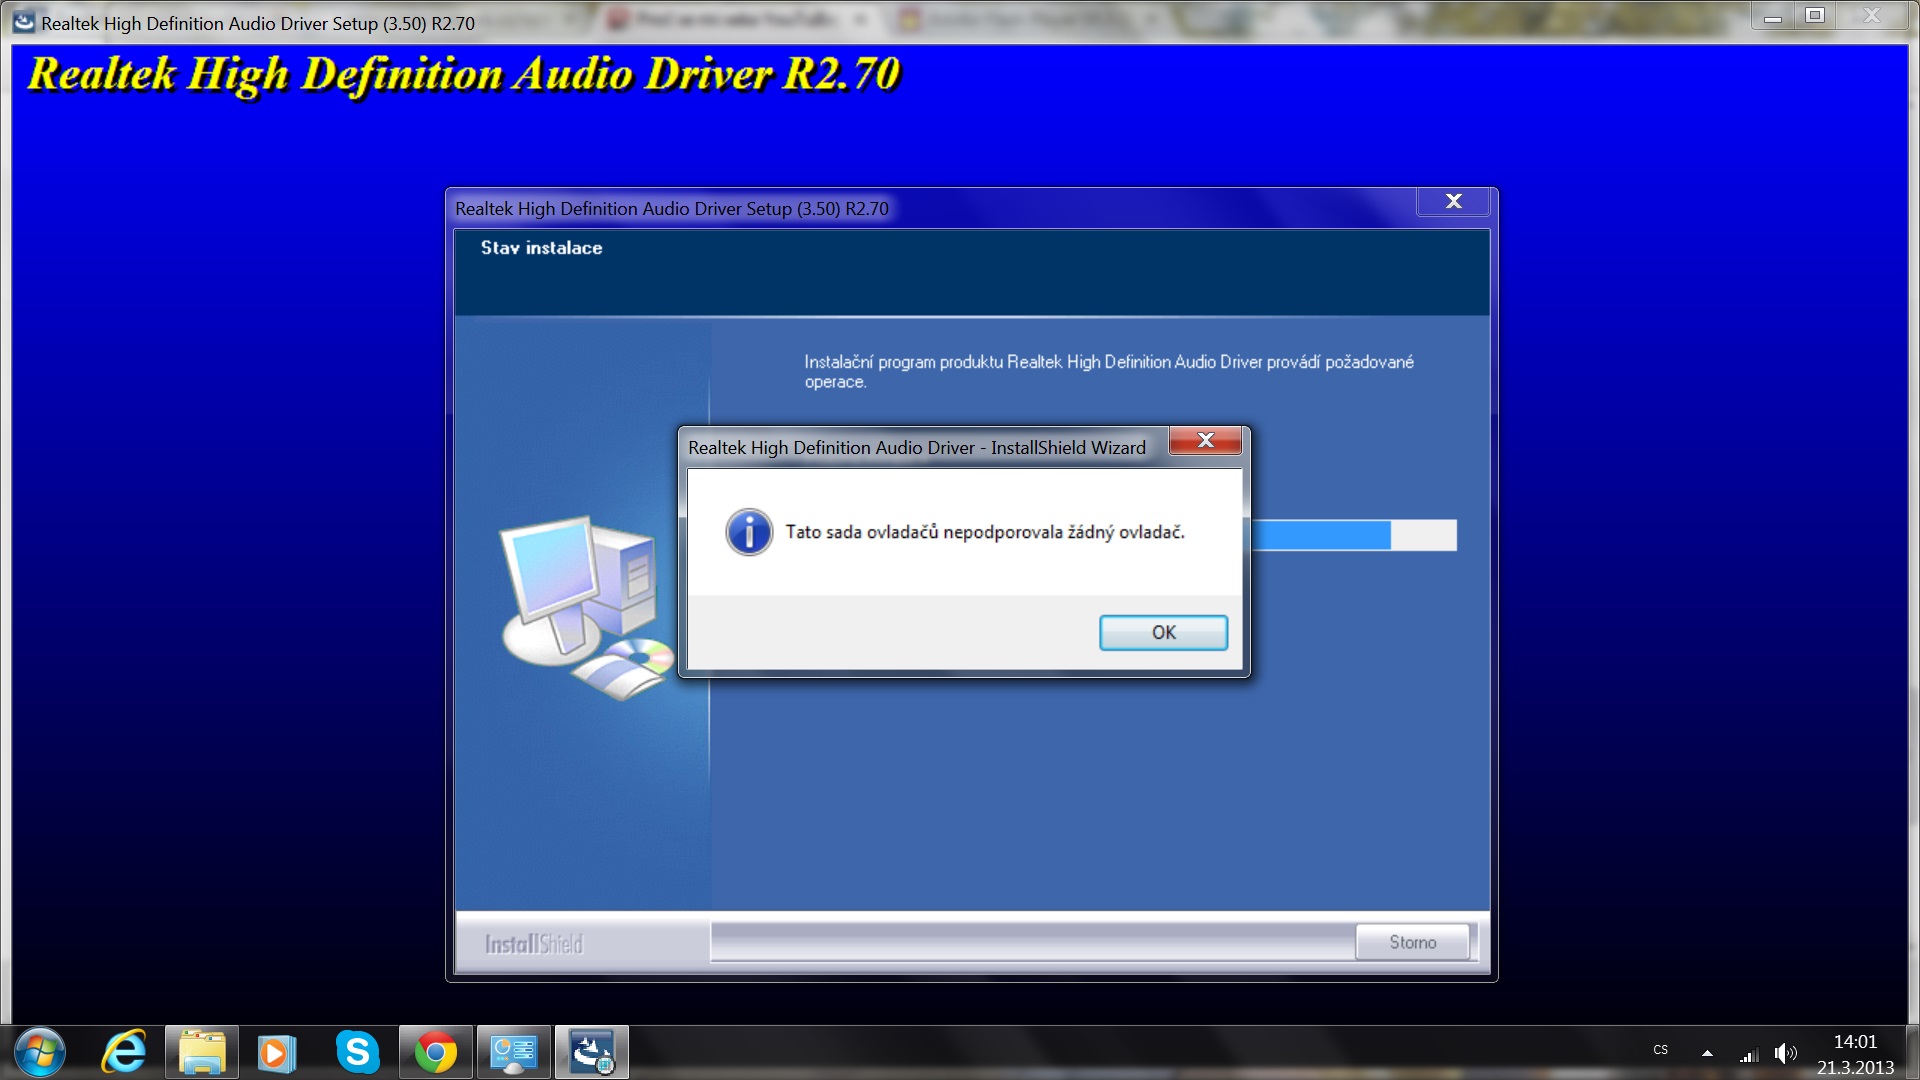
Task: Click the Storno cancel button
Action: 1412,942
